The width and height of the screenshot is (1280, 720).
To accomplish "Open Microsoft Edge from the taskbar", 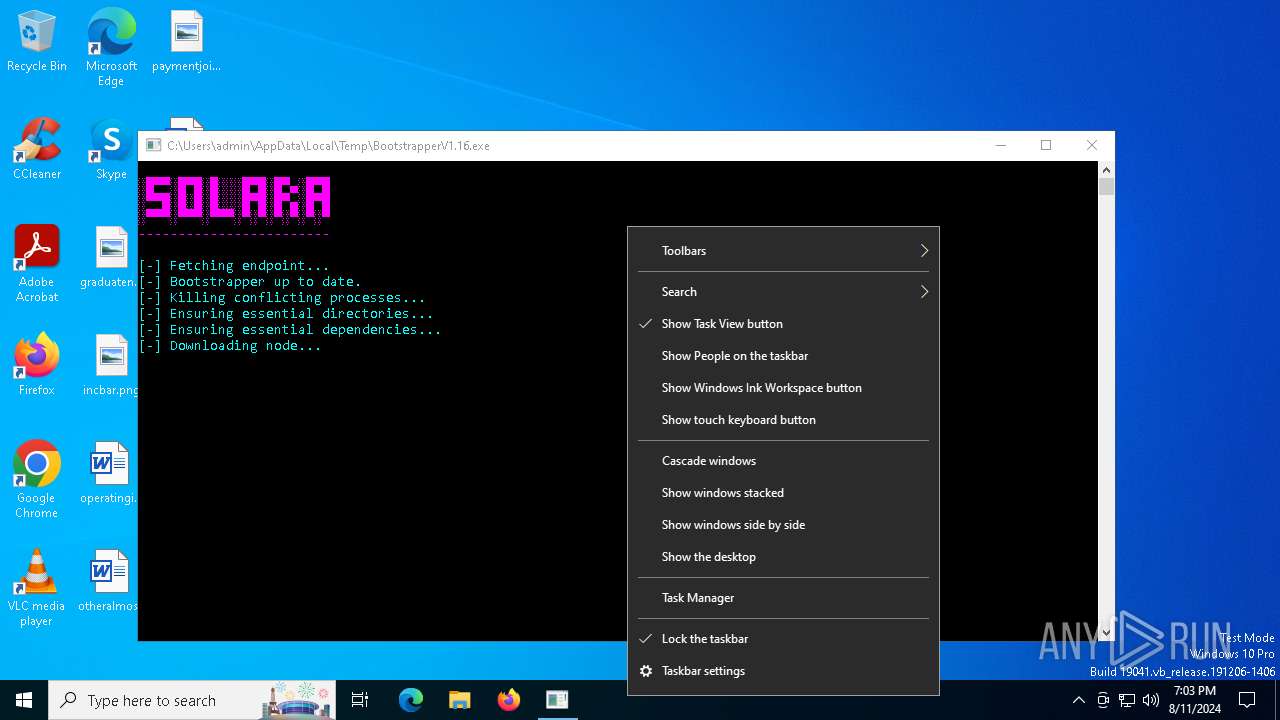I will (411, 700).
